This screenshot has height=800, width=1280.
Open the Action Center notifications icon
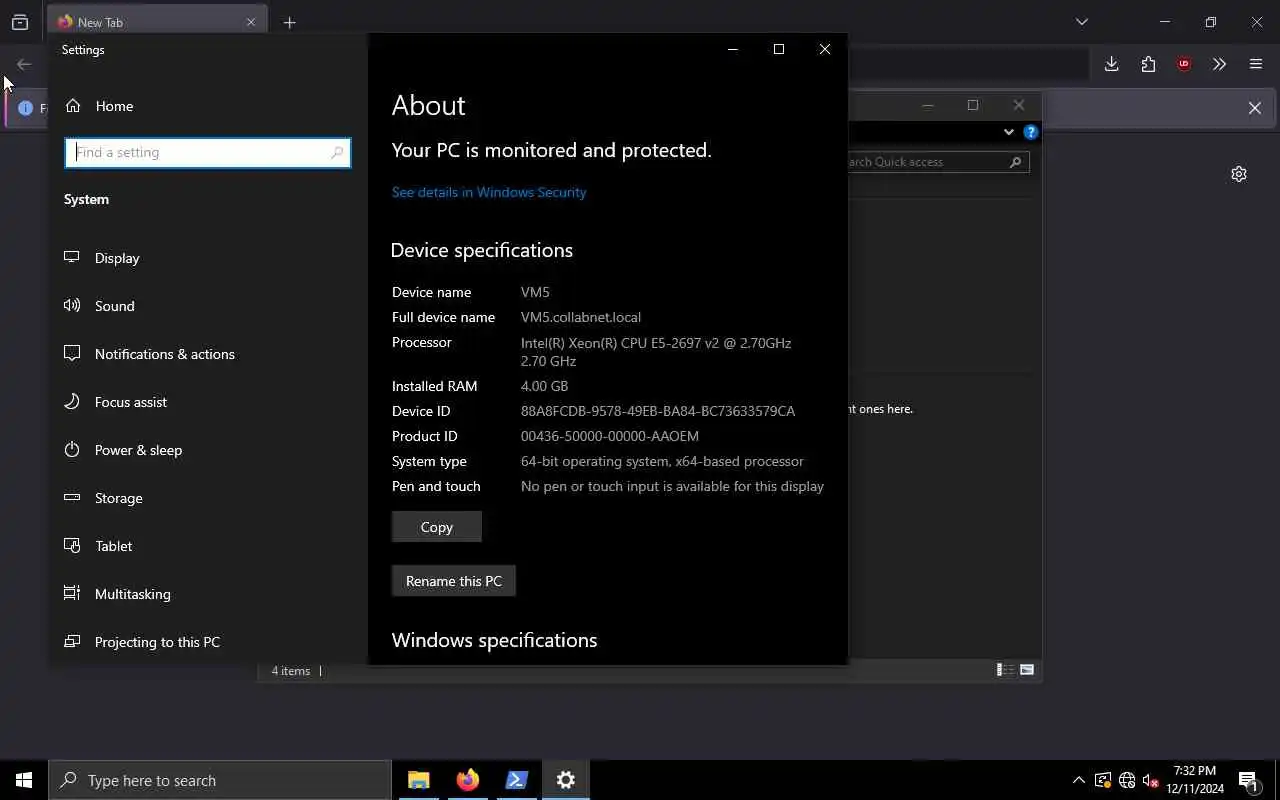tap(1248, 780)
